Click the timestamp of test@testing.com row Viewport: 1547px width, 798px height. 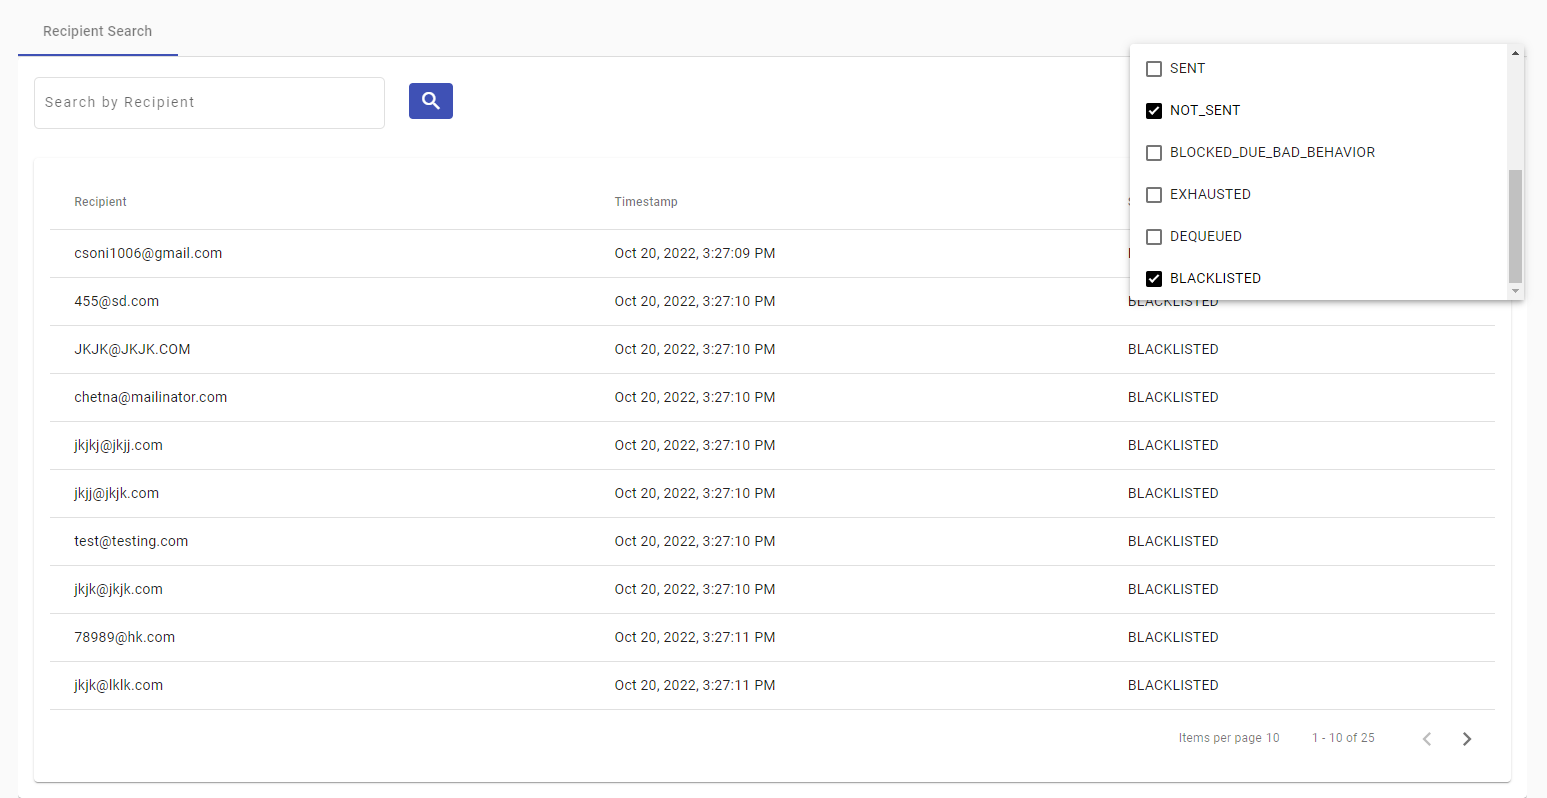pos(695,541)
